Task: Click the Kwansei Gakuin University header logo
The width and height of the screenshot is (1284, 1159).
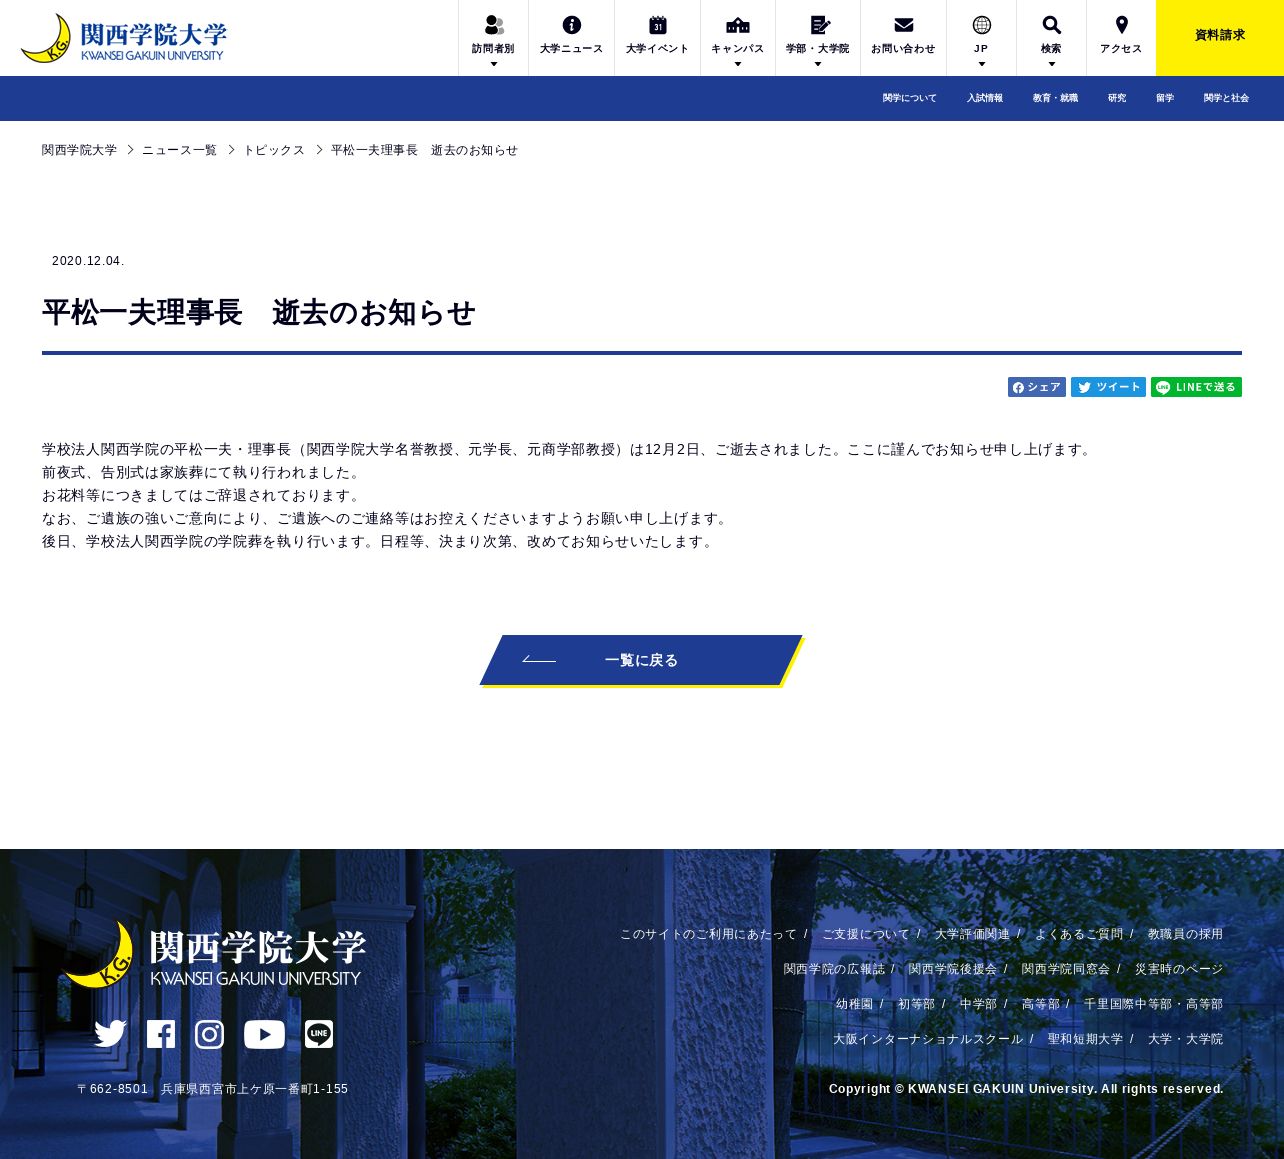Action: [124, 38]
